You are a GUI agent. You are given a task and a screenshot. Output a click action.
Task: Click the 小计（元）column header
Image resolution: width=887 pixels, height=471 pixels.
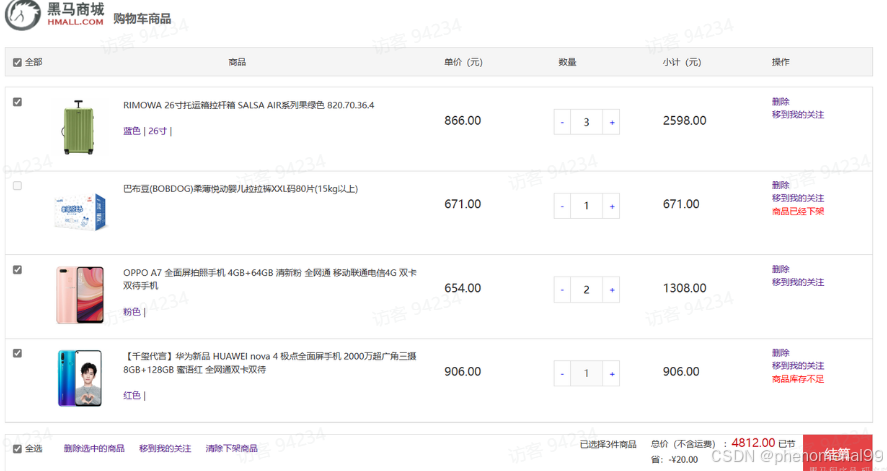(682, 62)
